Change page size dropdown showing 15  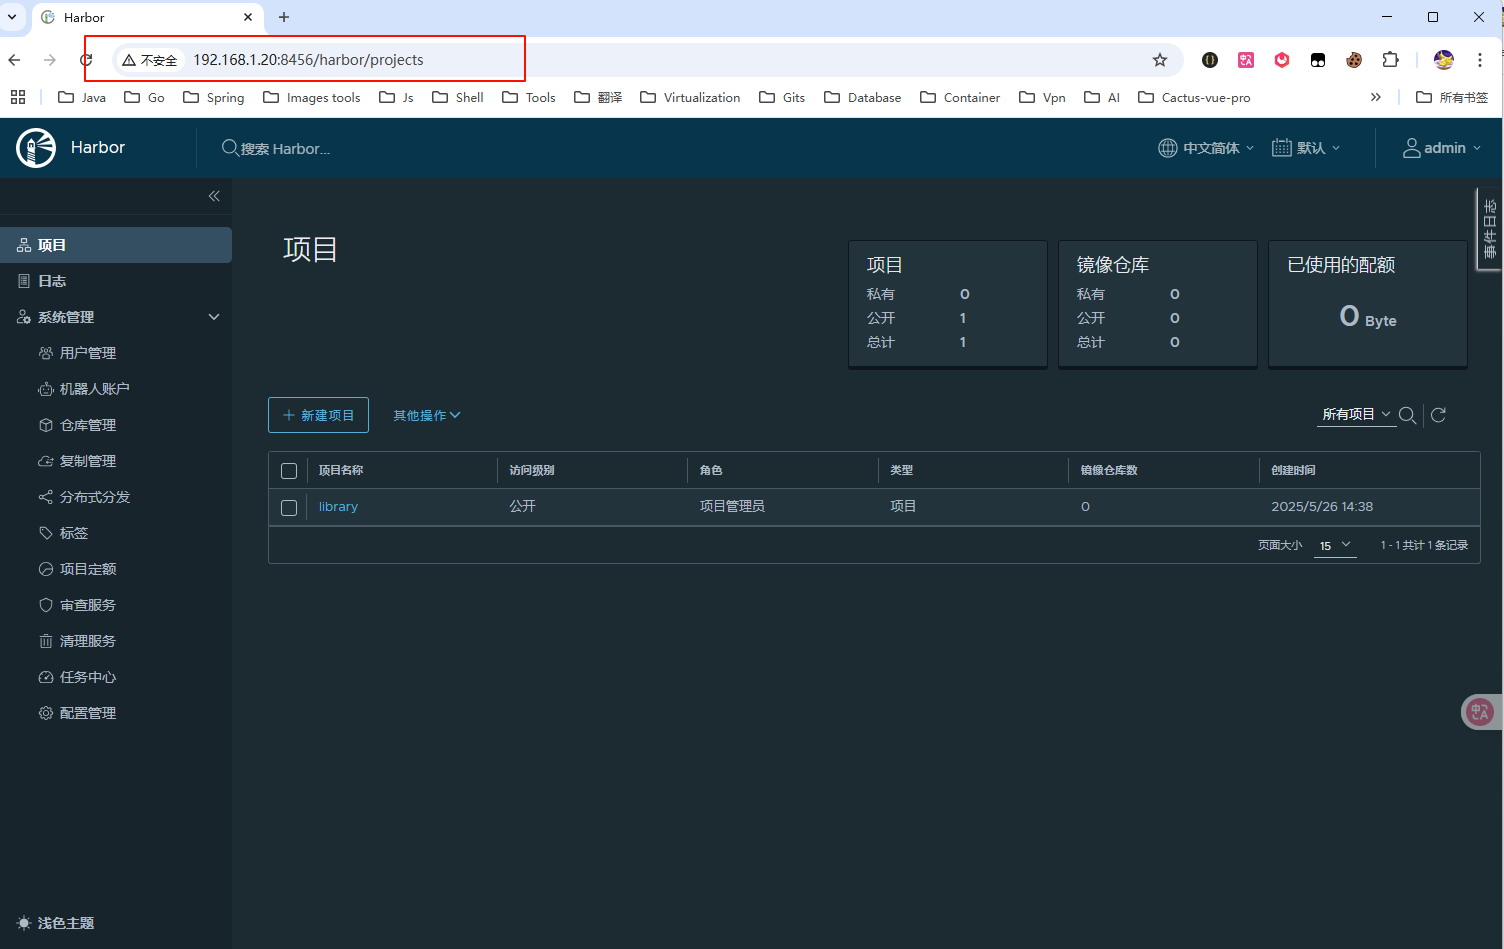1335,546
